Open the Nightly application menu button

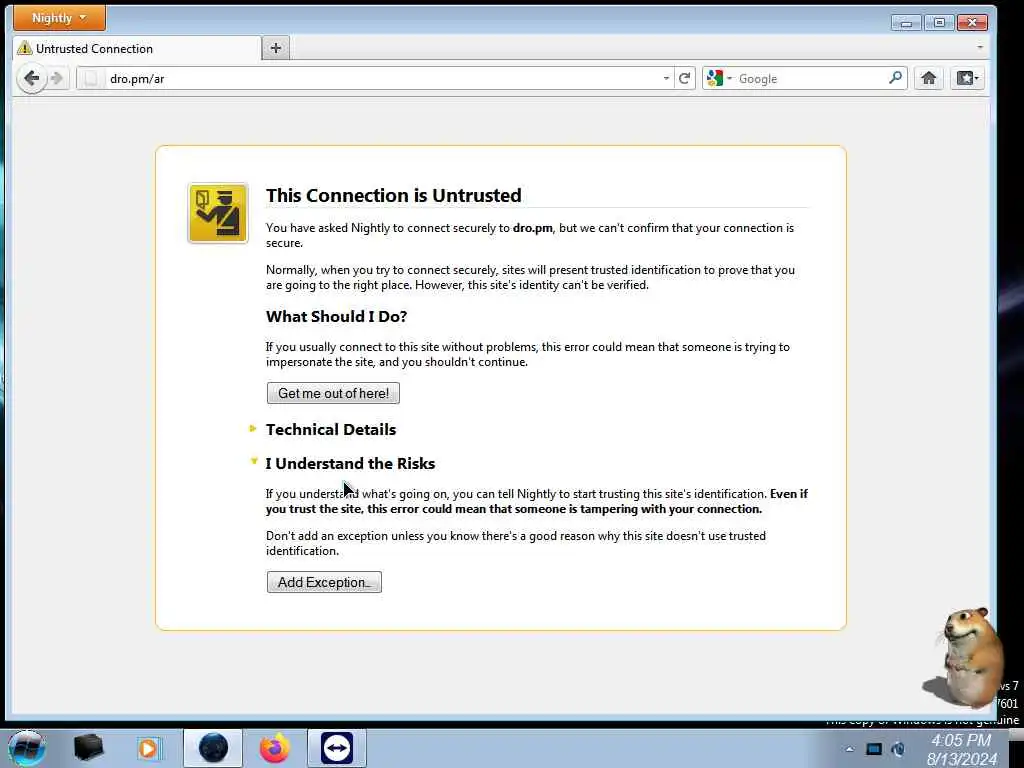[x=59, y=18]
